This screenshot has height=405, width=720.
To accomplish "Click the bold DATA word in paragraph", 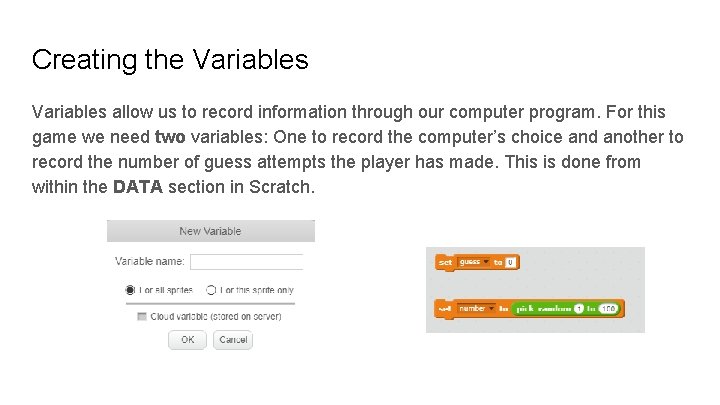I will [137, 186].
